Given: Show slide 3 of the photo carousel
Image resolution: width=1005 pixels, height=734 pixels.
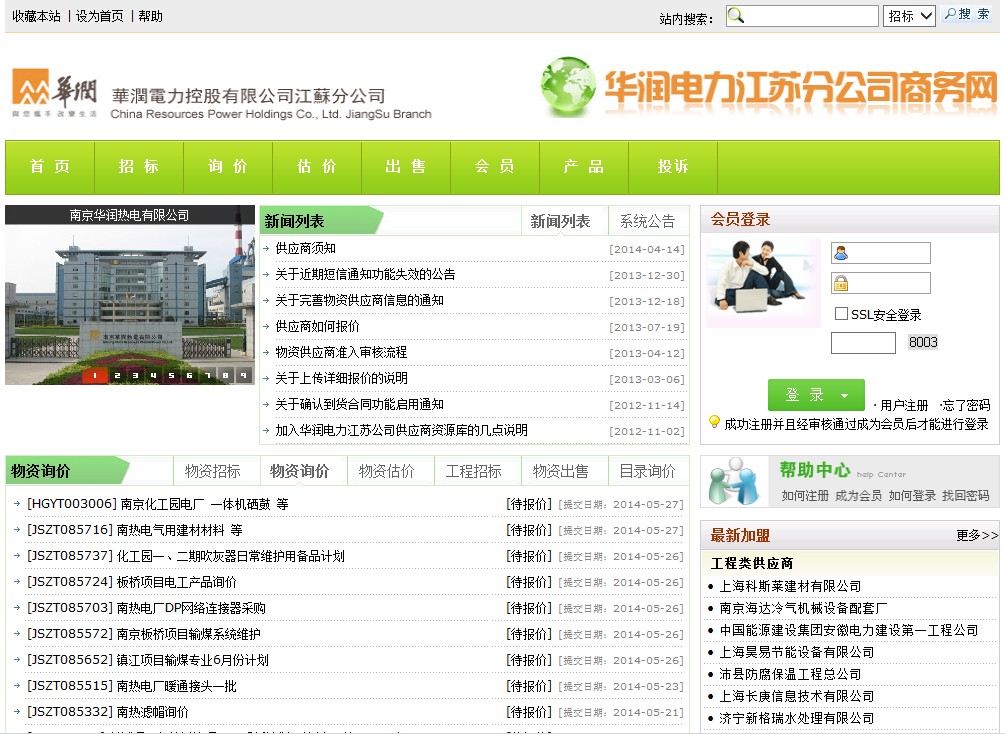Looking at the screenshot, I should (x=135, y=376).
